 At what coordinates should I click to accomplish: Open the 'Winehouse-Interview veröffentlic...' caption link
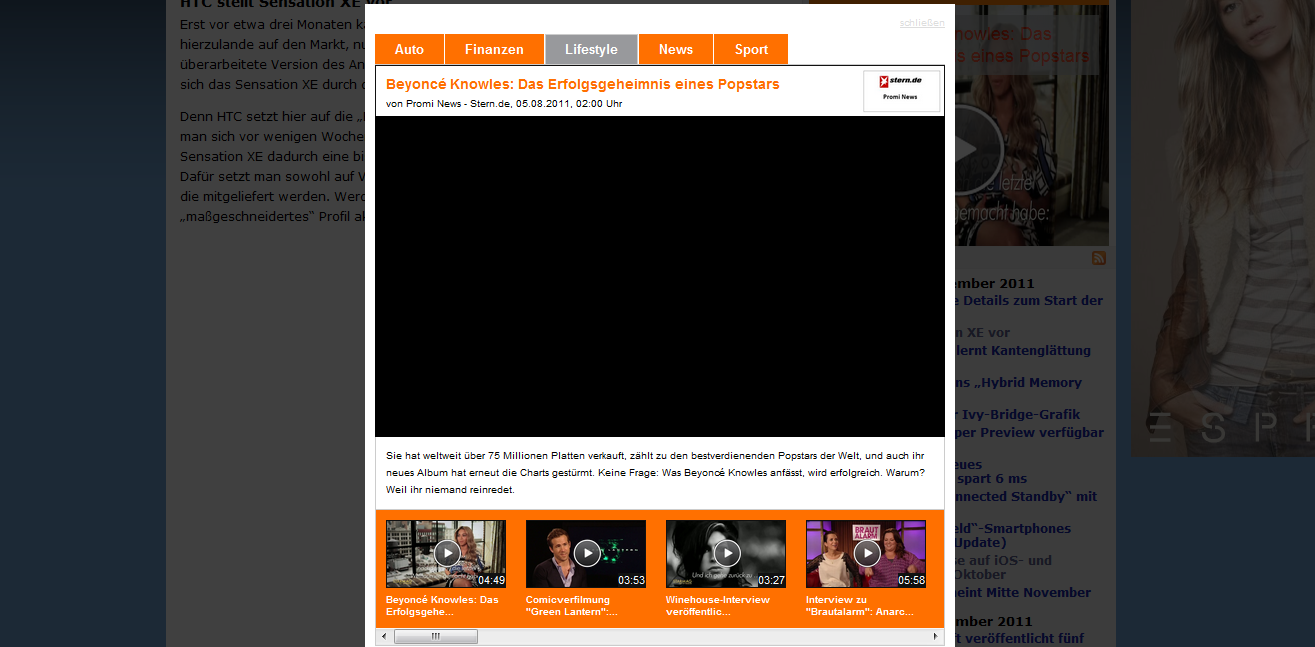coord(718,605)
